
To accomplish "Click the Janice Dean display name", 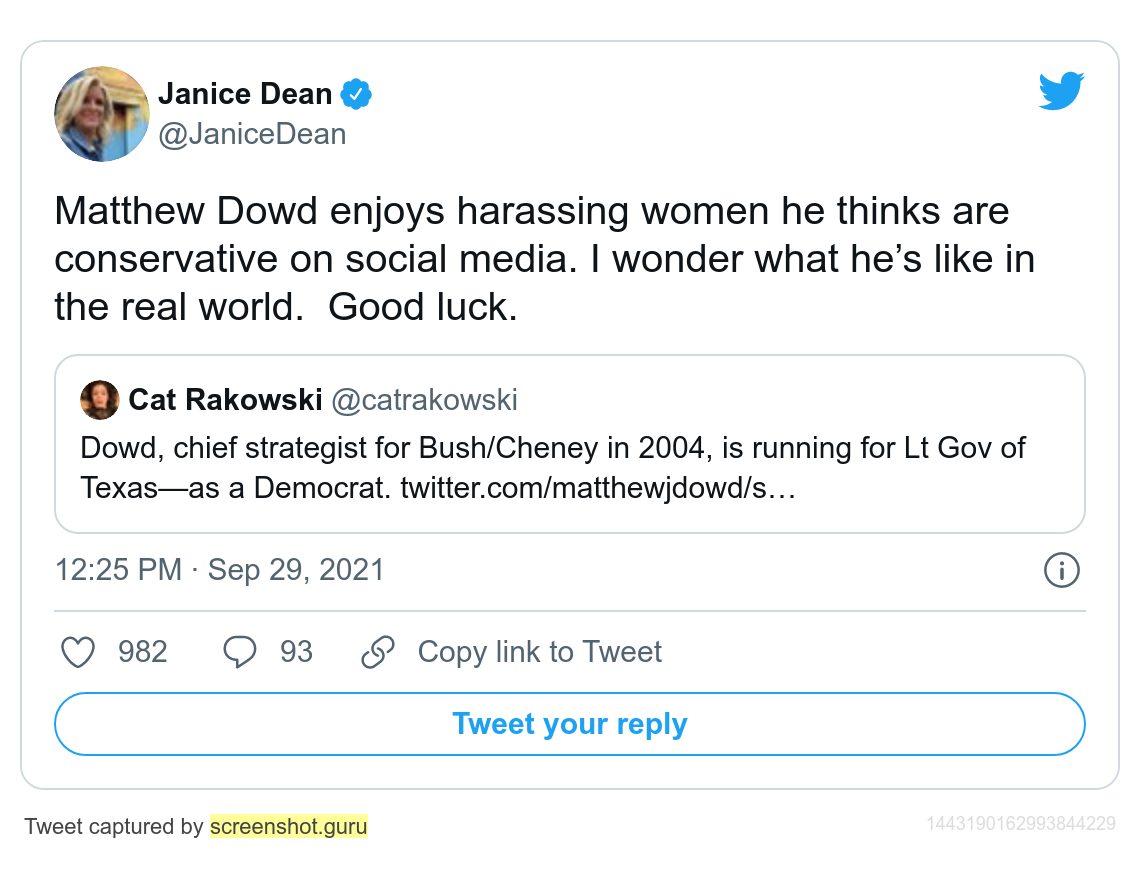I will (x=245, y=94).
